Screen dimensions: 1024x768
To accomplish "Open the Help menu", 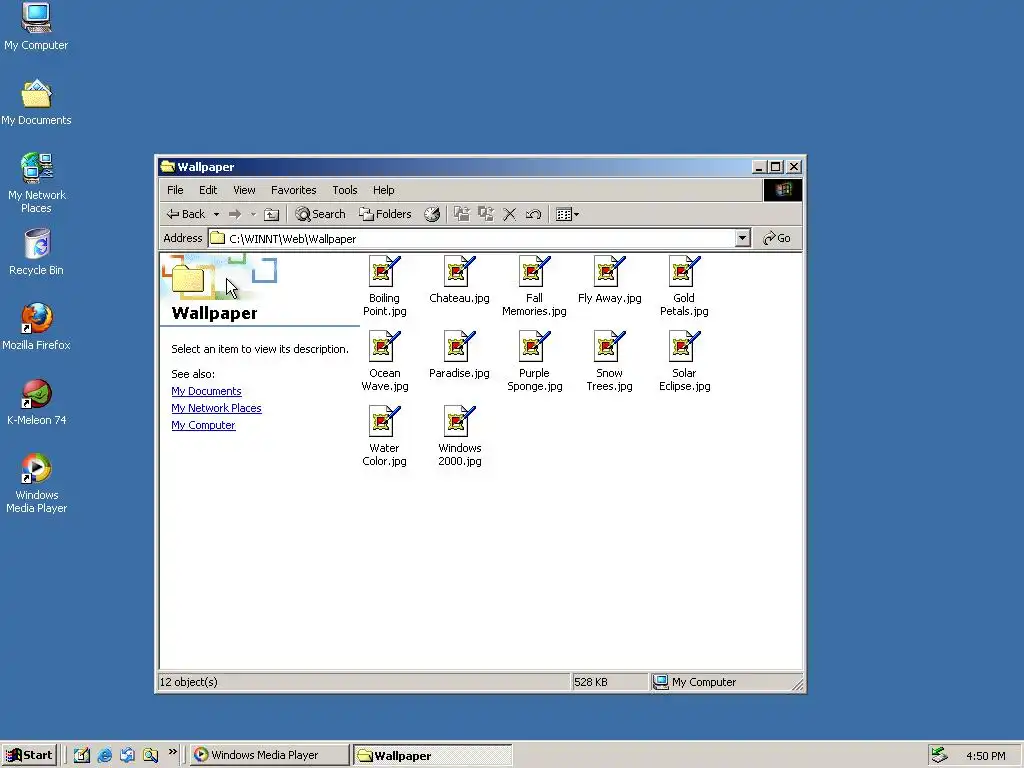I will click(383, 190).
